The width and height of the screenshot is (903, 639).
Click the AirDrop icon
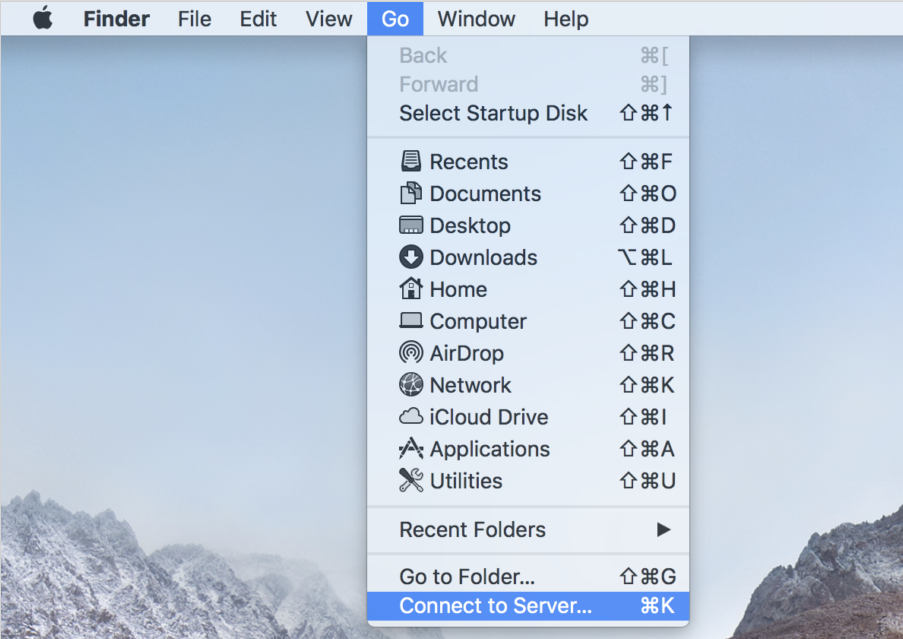[411, 354]
